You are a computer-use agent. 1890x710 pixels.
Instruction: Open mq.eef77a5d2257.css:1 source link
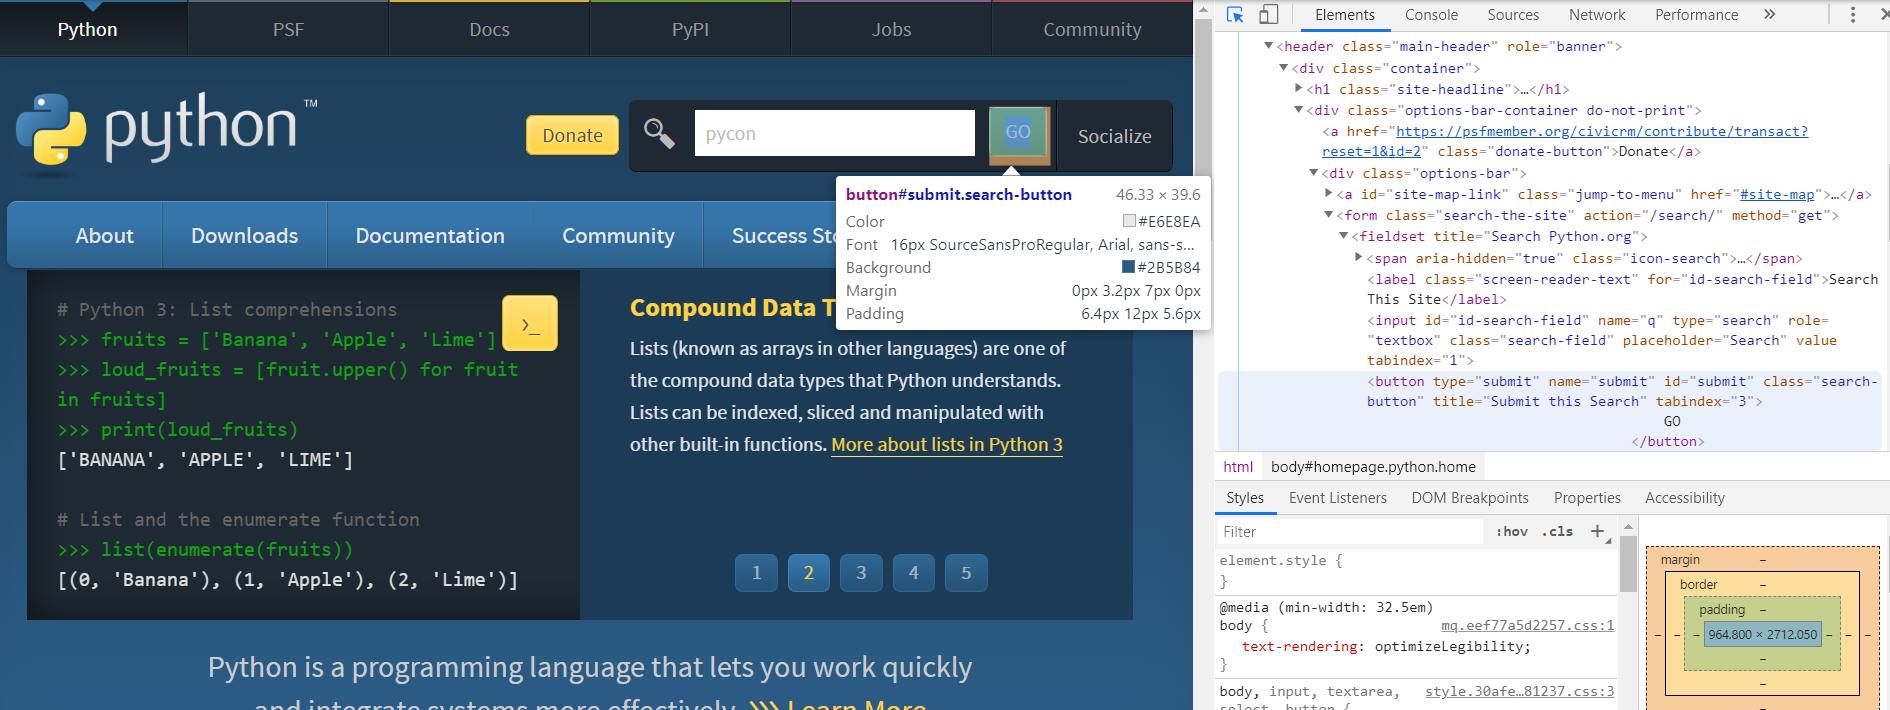tap(1527, 625)
